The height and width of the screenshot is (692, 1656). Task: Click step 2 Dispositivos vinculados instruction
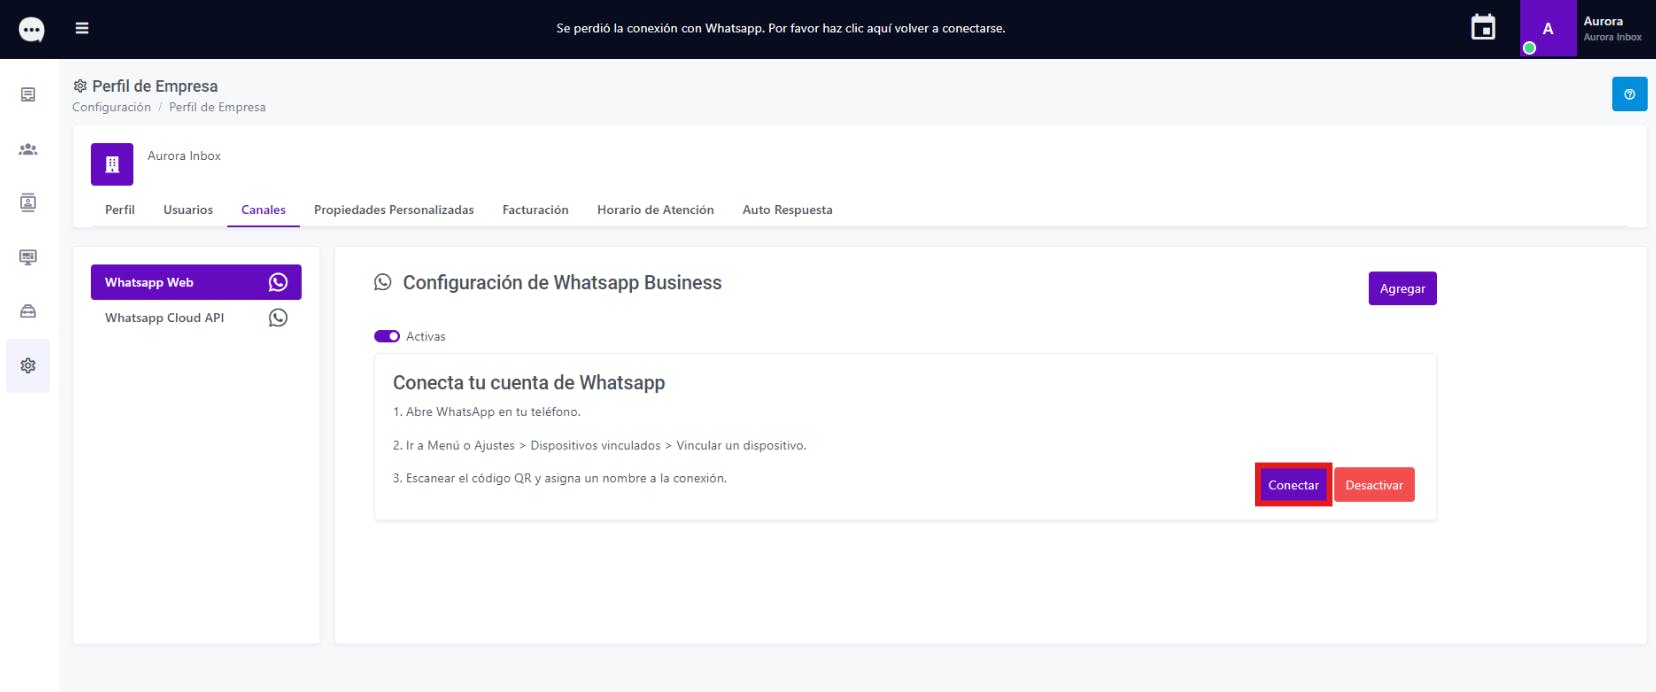600,446
